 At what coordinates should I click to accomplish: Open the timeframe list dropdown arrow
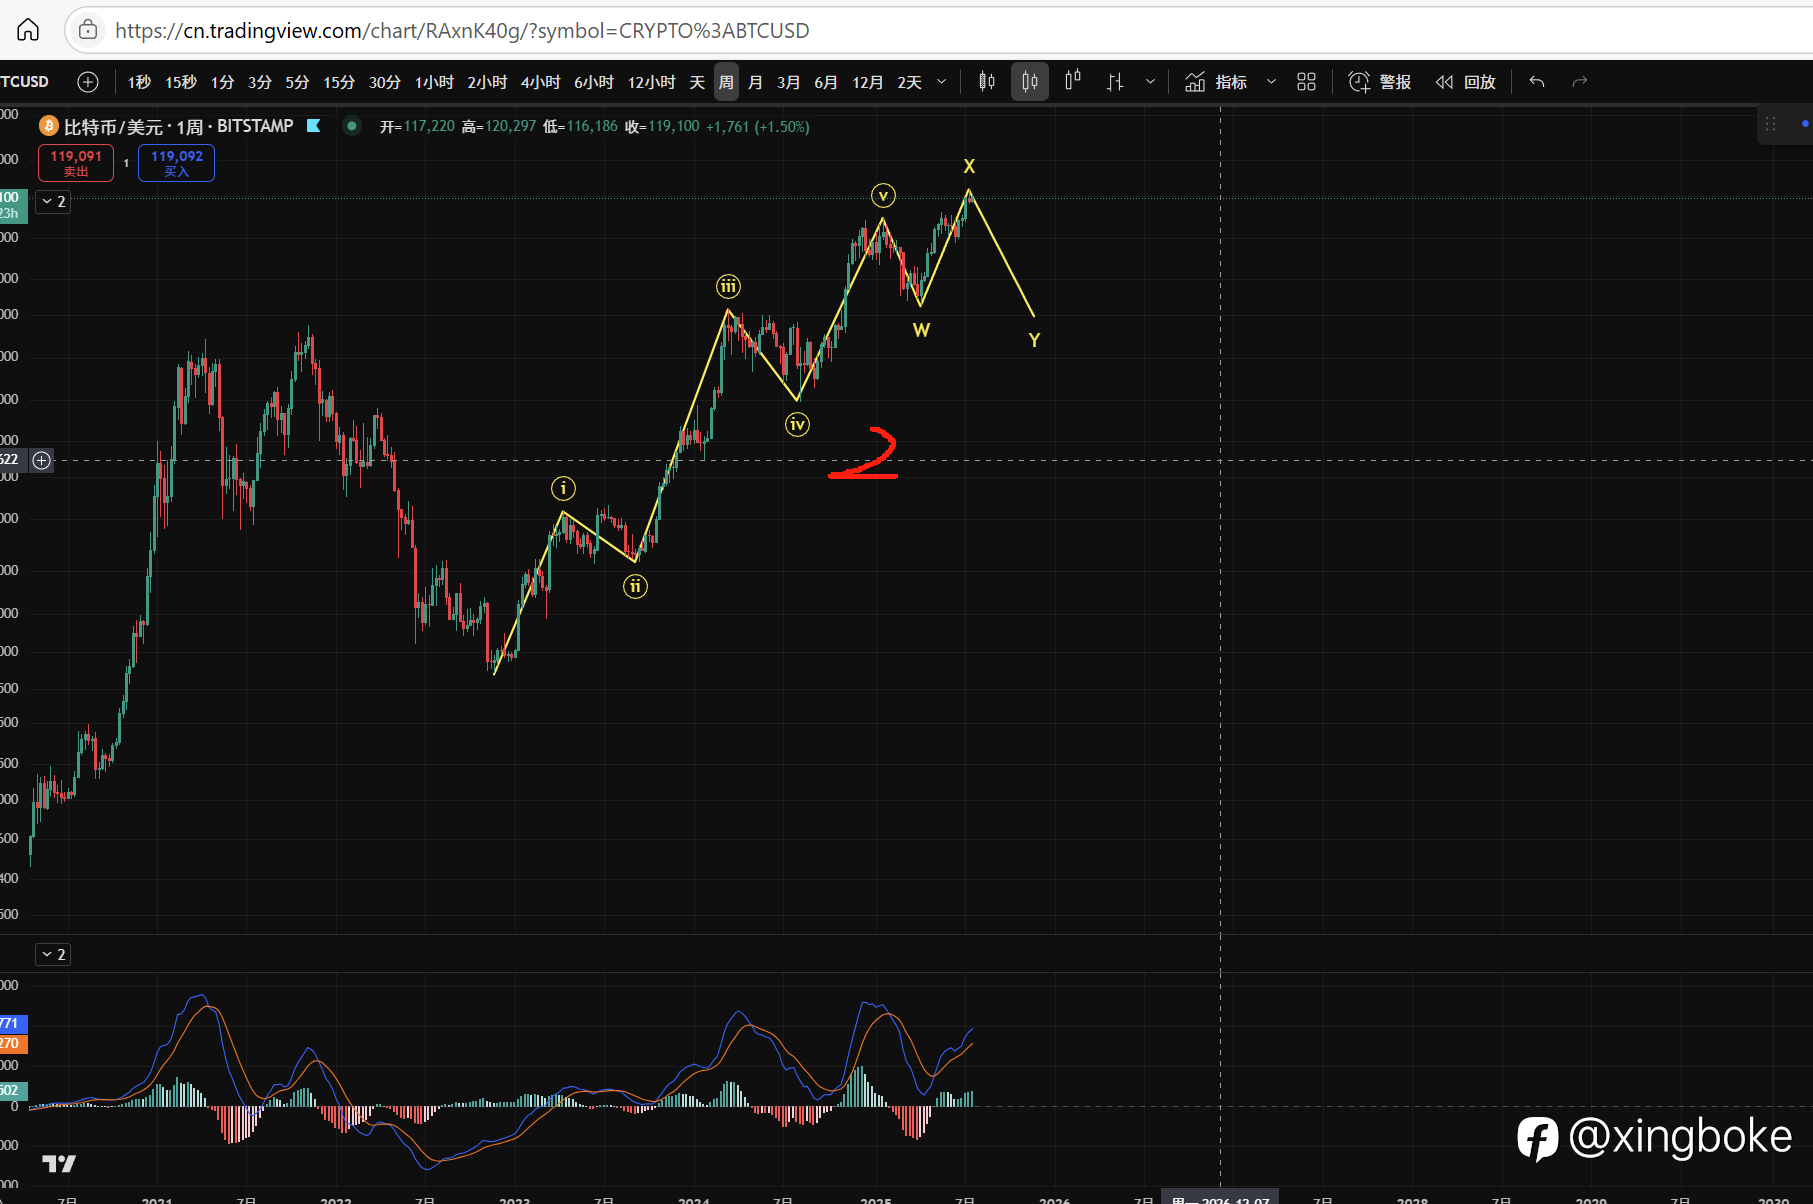941,82
